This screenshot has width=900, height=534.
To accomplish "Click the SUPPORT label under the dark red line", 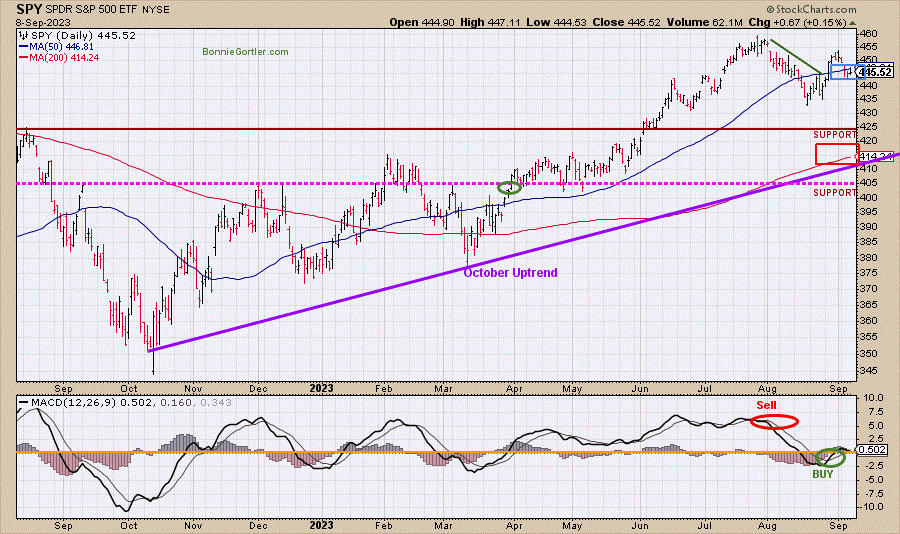I will point(835,134).
